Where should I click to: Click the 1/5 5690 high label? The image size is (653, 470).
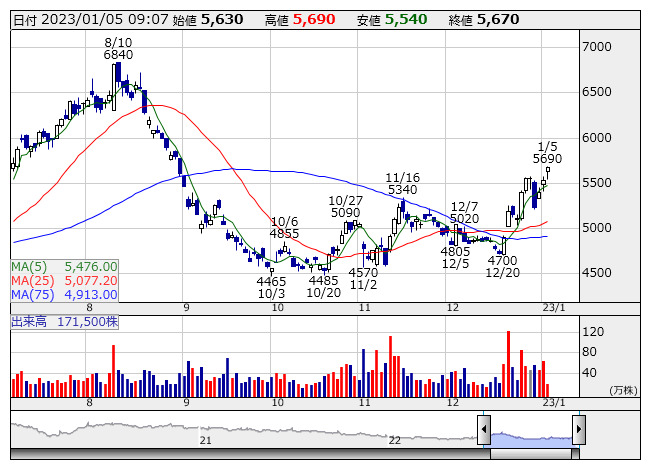[x=547, y=153]
